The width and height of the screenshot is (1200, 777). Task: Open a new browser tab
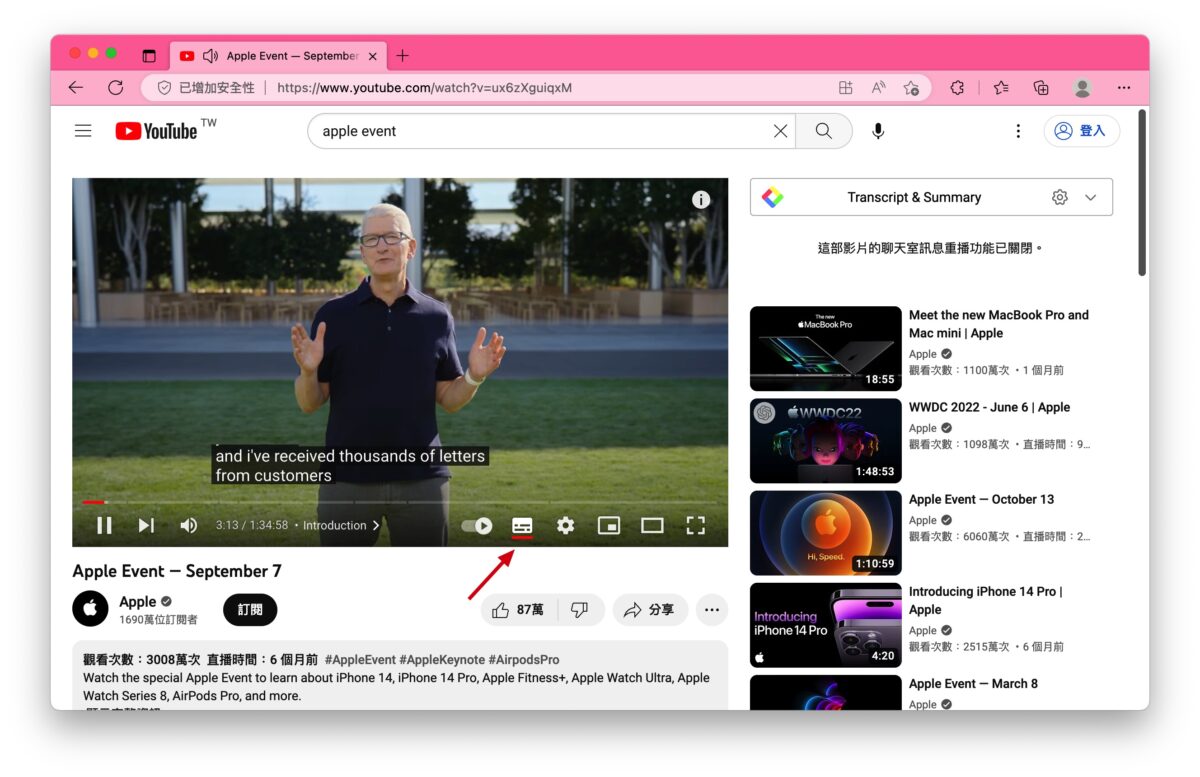pos(402,56)
